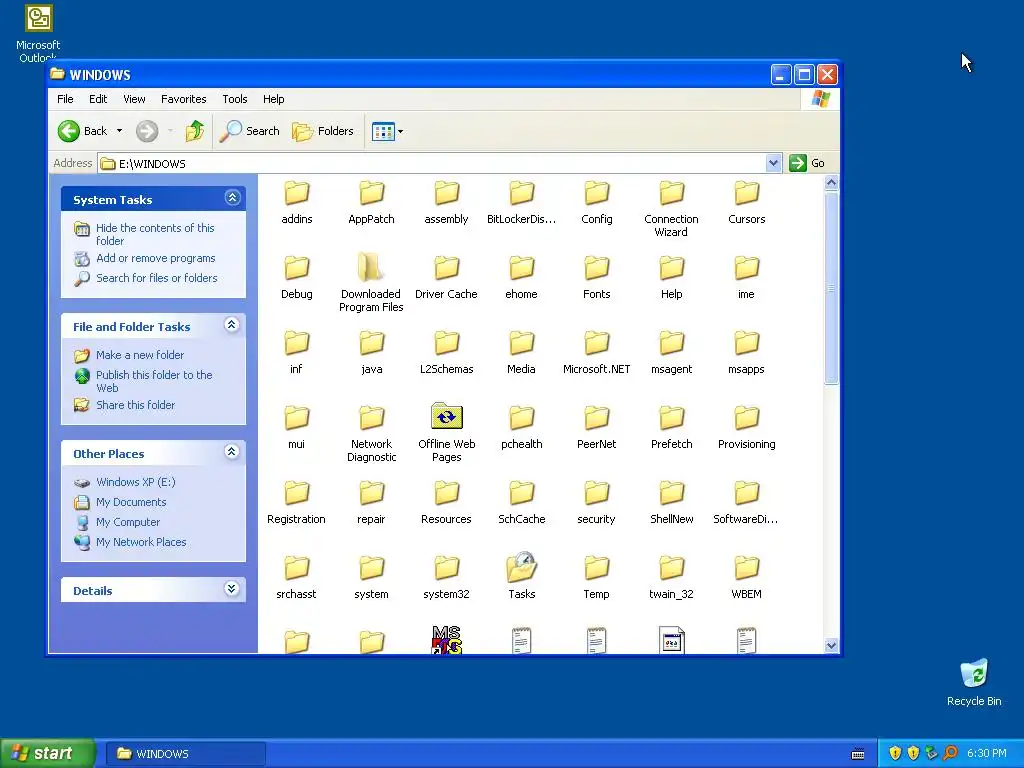Screen dimensions: 1024x768
Task: Click the 6:30 PM system clock
Action: pos(987,754)
